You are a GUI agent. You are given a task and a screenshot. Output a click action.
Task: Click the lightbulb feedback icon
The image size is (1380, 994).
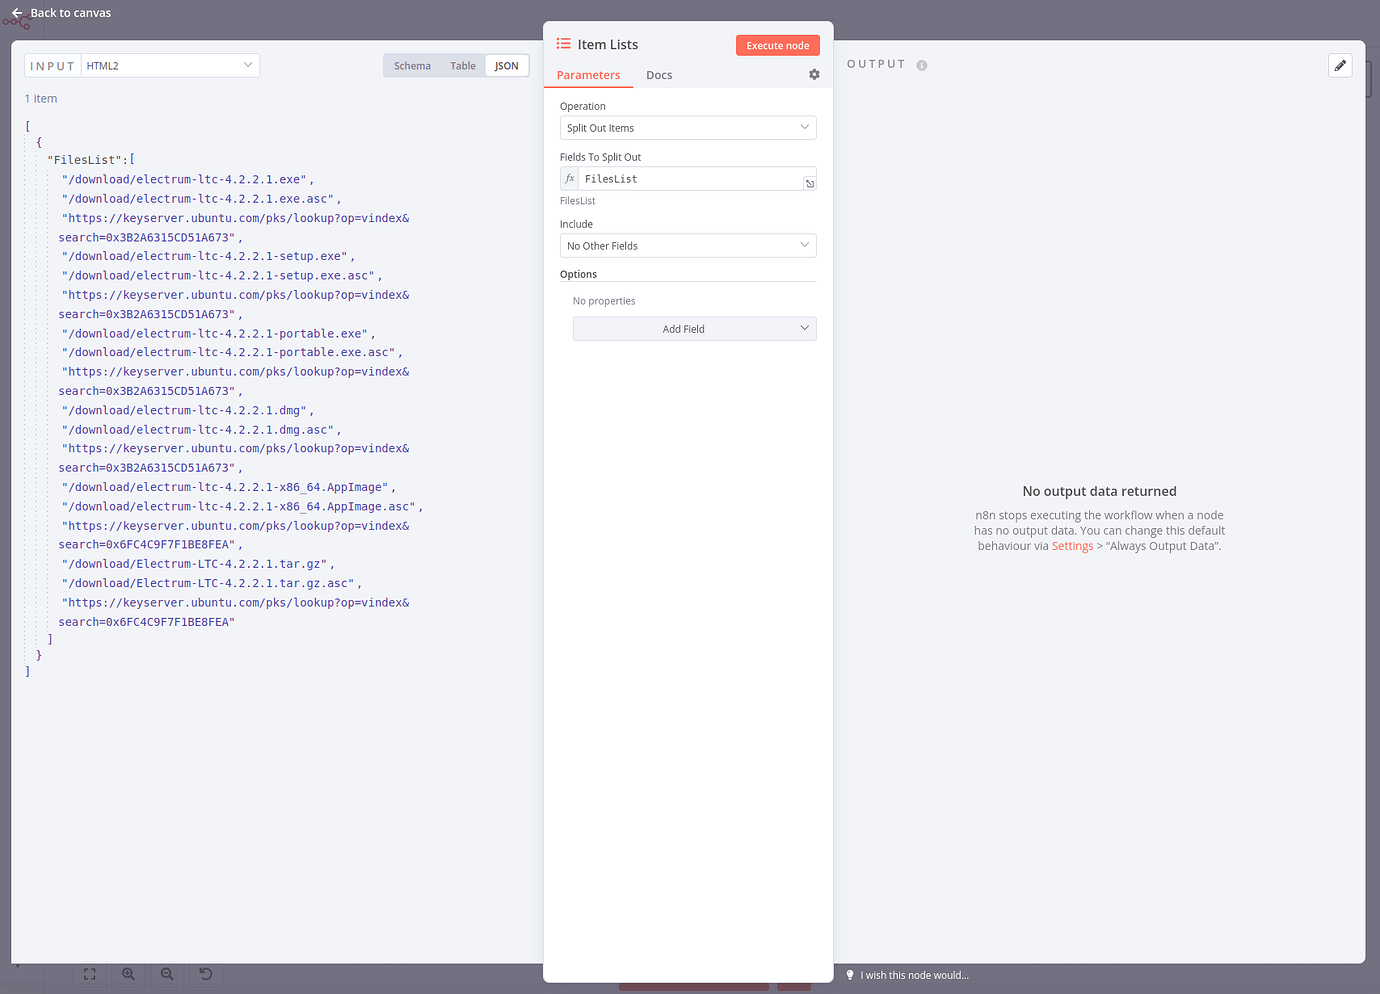pyautogui.click(x=850, y=975)
